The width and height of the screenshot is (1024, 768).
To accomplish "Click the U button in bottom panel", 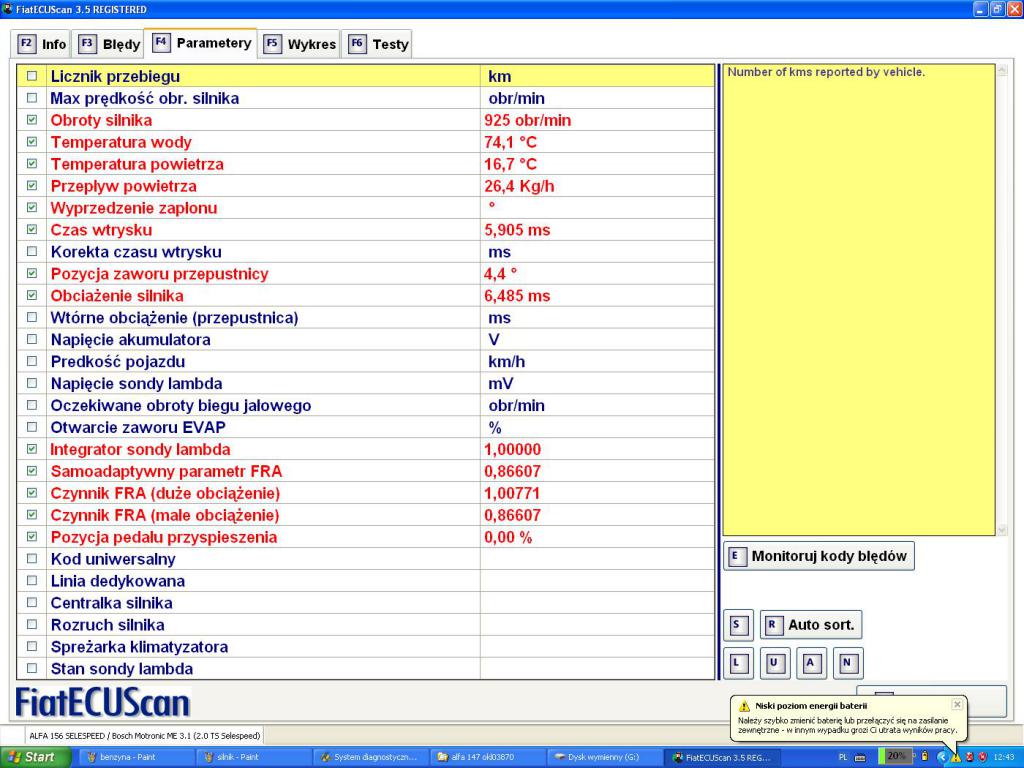I will [774, 662].
